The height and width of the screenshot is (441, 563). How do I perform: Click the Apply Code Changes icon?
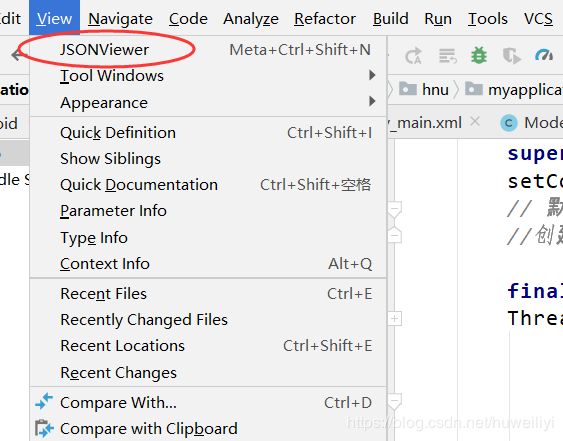coord(447,56)
